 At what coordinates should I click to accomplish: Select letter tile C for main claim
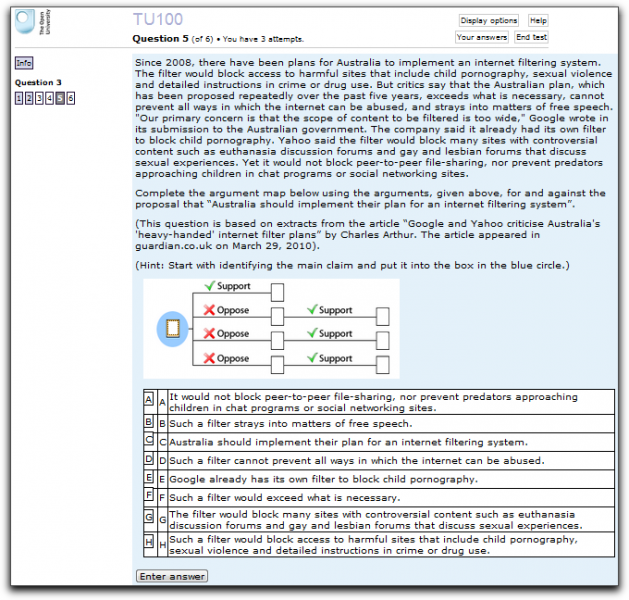pyautogui.click(x=149, y=441)
